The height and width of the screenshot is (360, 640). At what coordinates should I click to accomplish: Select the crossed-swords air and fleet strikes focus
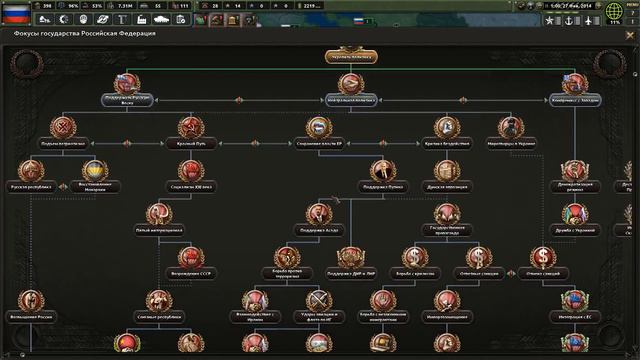319,306
